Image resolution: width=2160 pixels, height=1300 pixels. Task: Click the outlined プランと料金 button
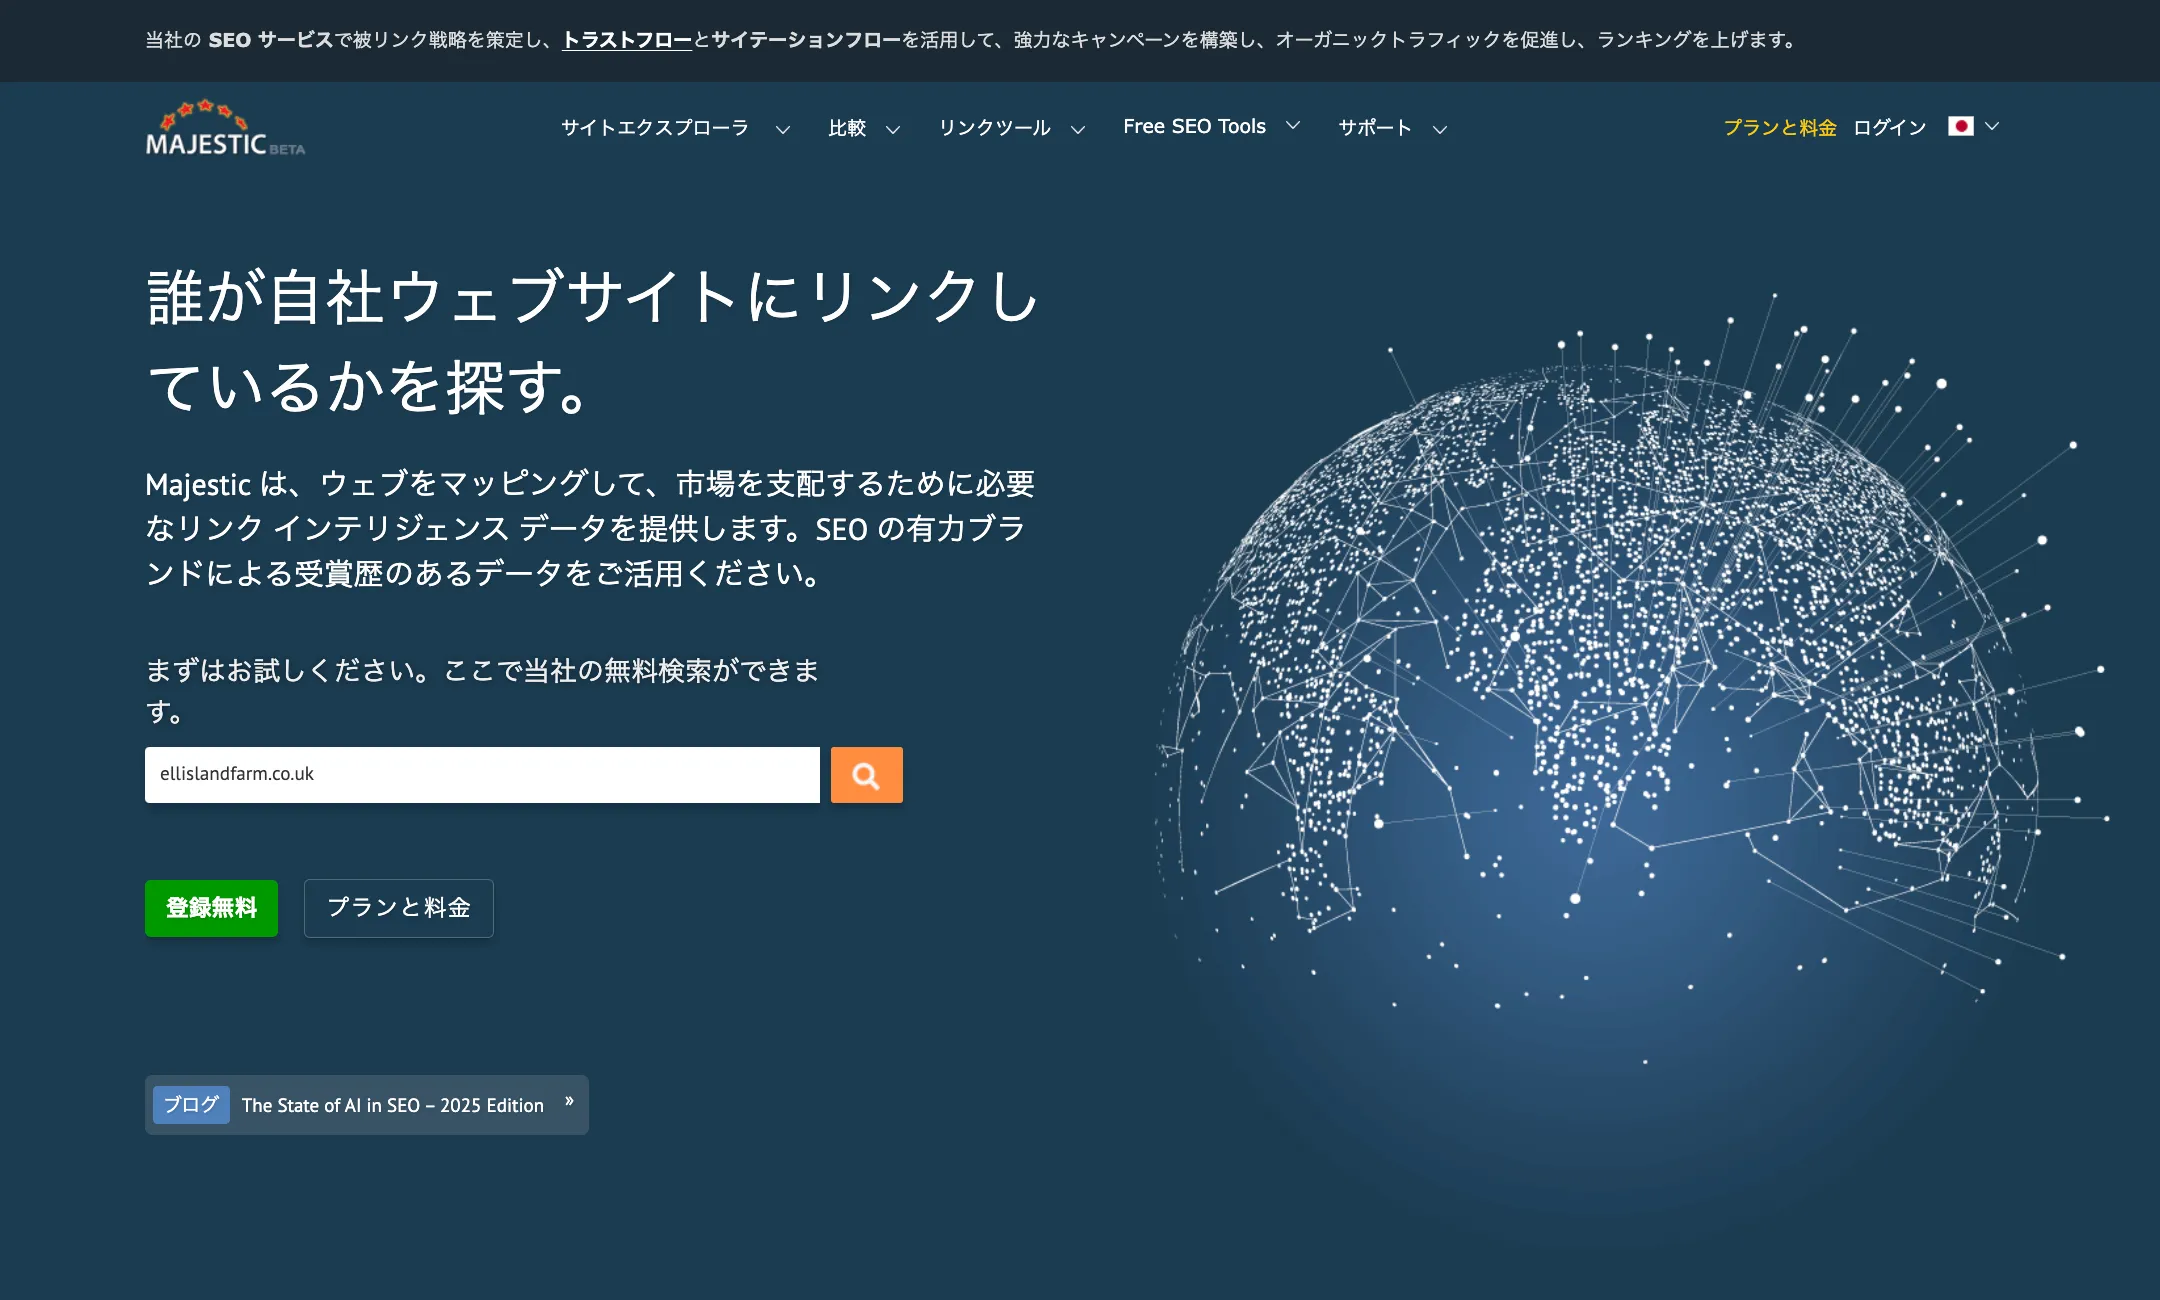(399, 908)
